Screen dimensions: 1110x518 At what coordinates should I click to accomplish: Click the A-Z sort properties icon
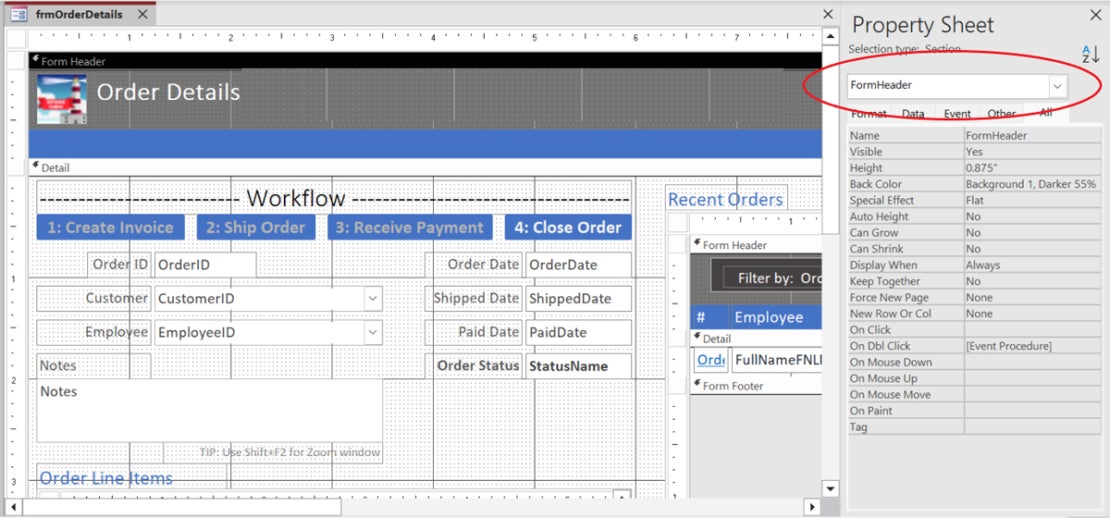(1089, 54)
